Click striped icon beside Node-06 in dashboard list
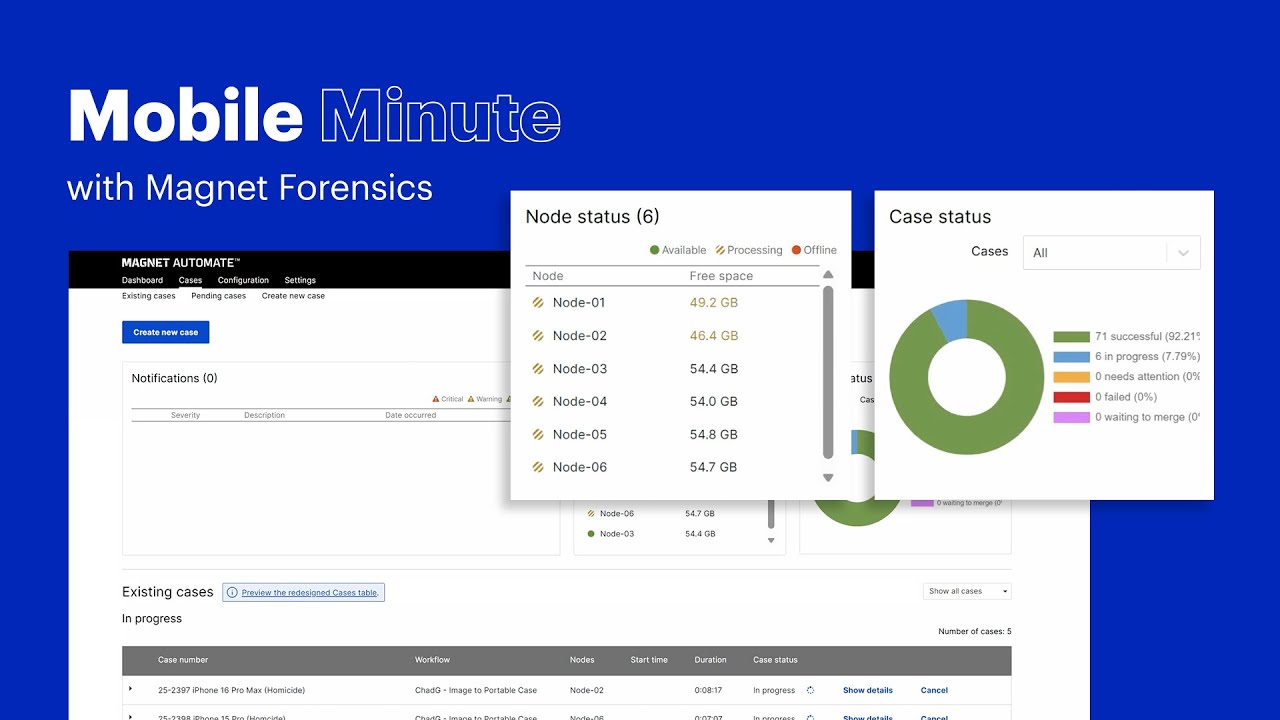The height and width of the screenshot is (720, 1280). click(591, 513)
